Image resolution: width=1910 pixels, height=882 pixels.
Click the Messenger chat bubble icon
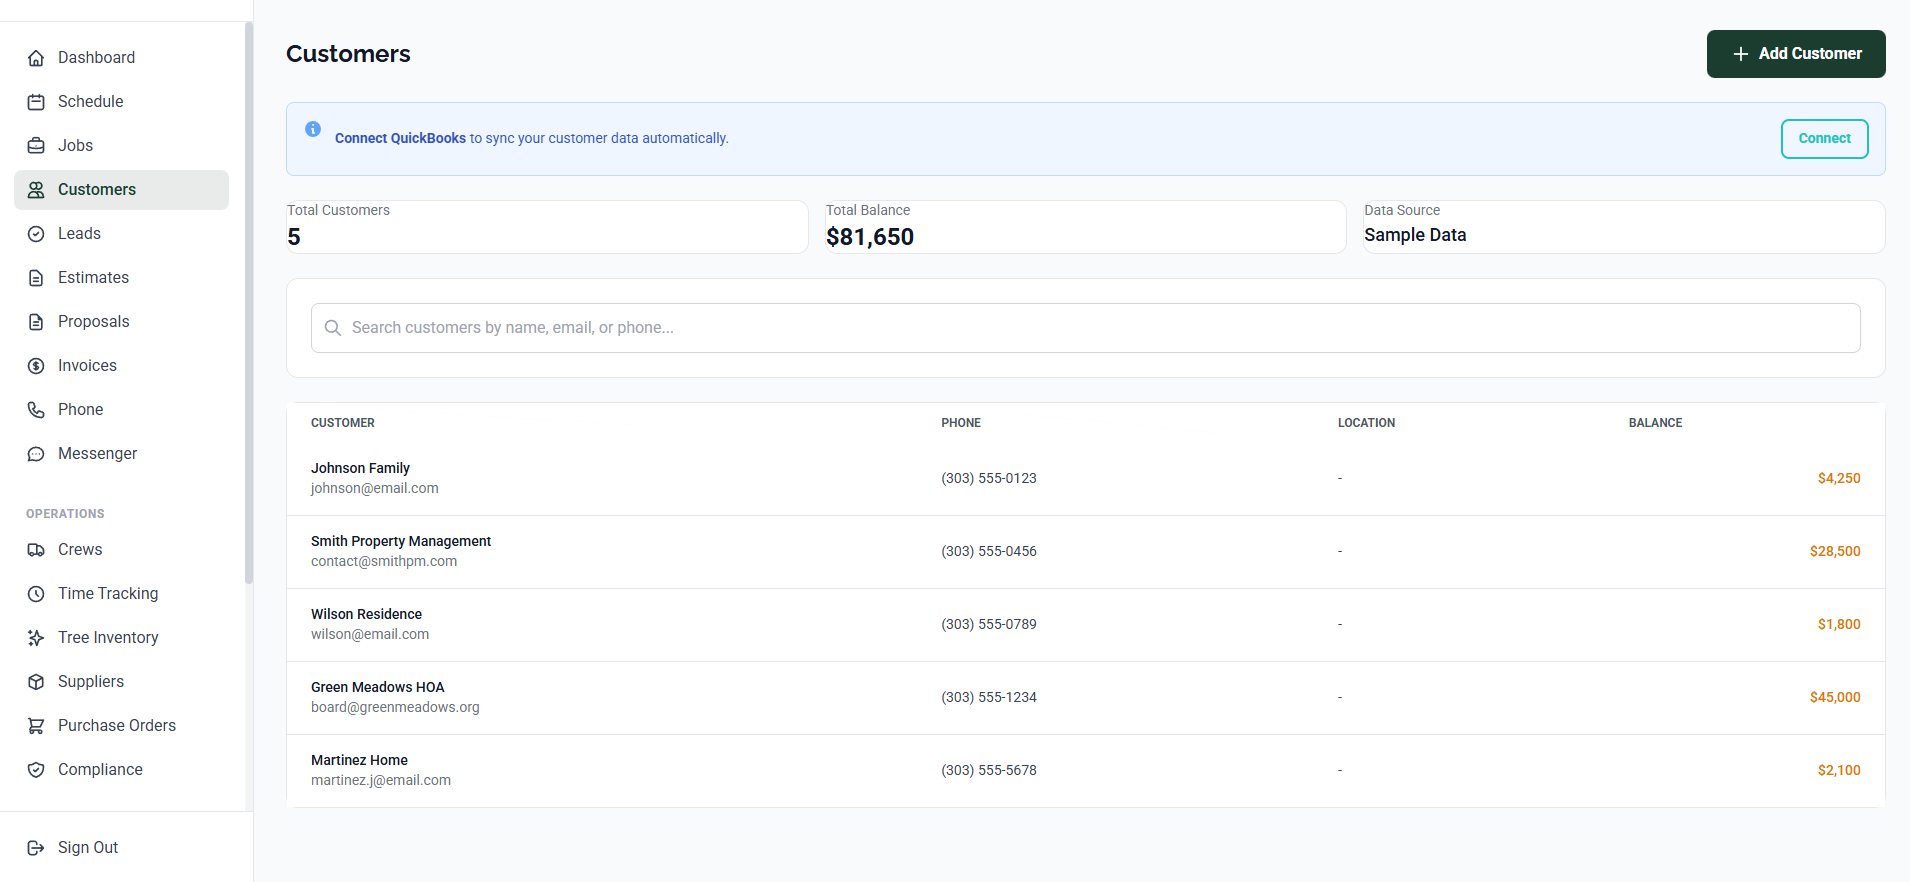click(36, 454)
